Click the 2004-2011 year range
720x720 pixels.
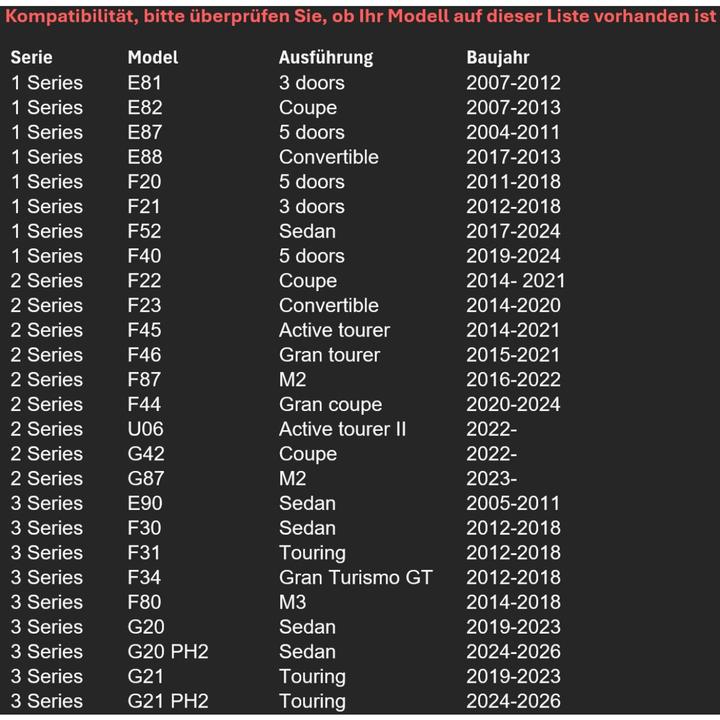click(x=513, y=132)
